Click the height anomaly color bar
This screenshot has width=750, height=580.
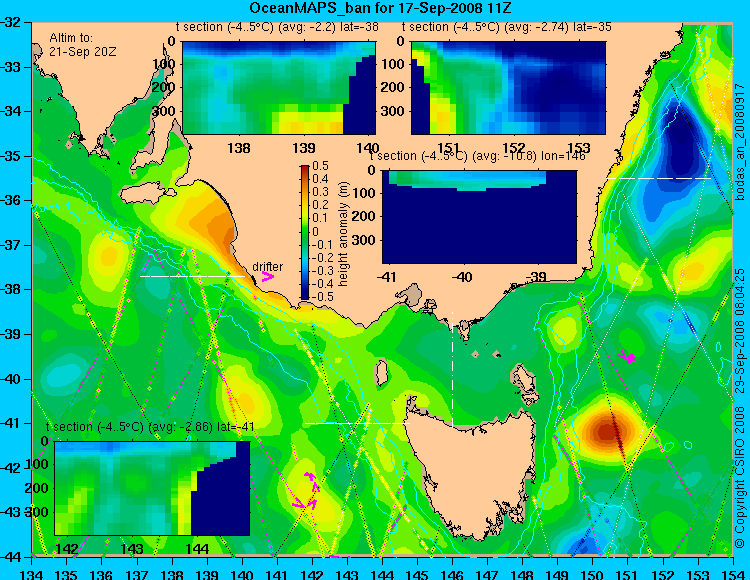pyautogui.click(x=305, y=232)
